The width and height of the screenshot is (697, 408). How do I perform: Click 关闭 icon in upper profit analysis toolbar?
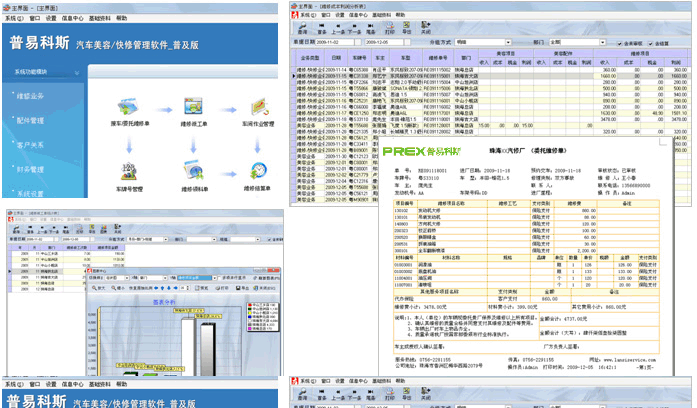point(425,28)
